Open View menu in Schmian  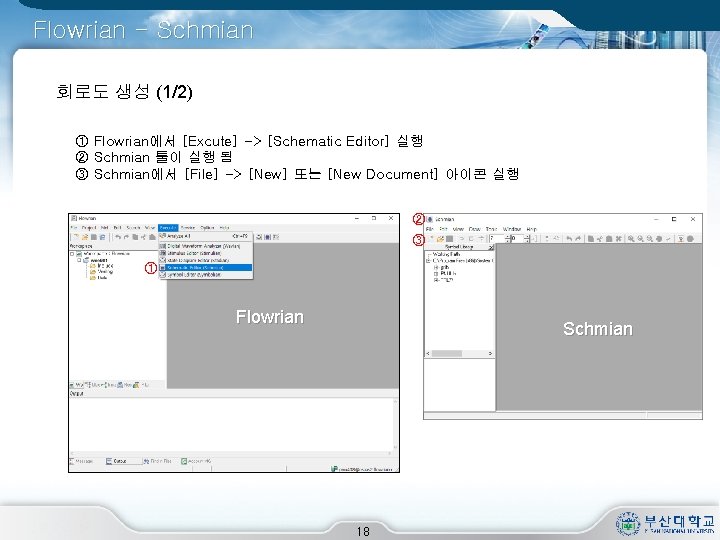[x=458, y=229]
